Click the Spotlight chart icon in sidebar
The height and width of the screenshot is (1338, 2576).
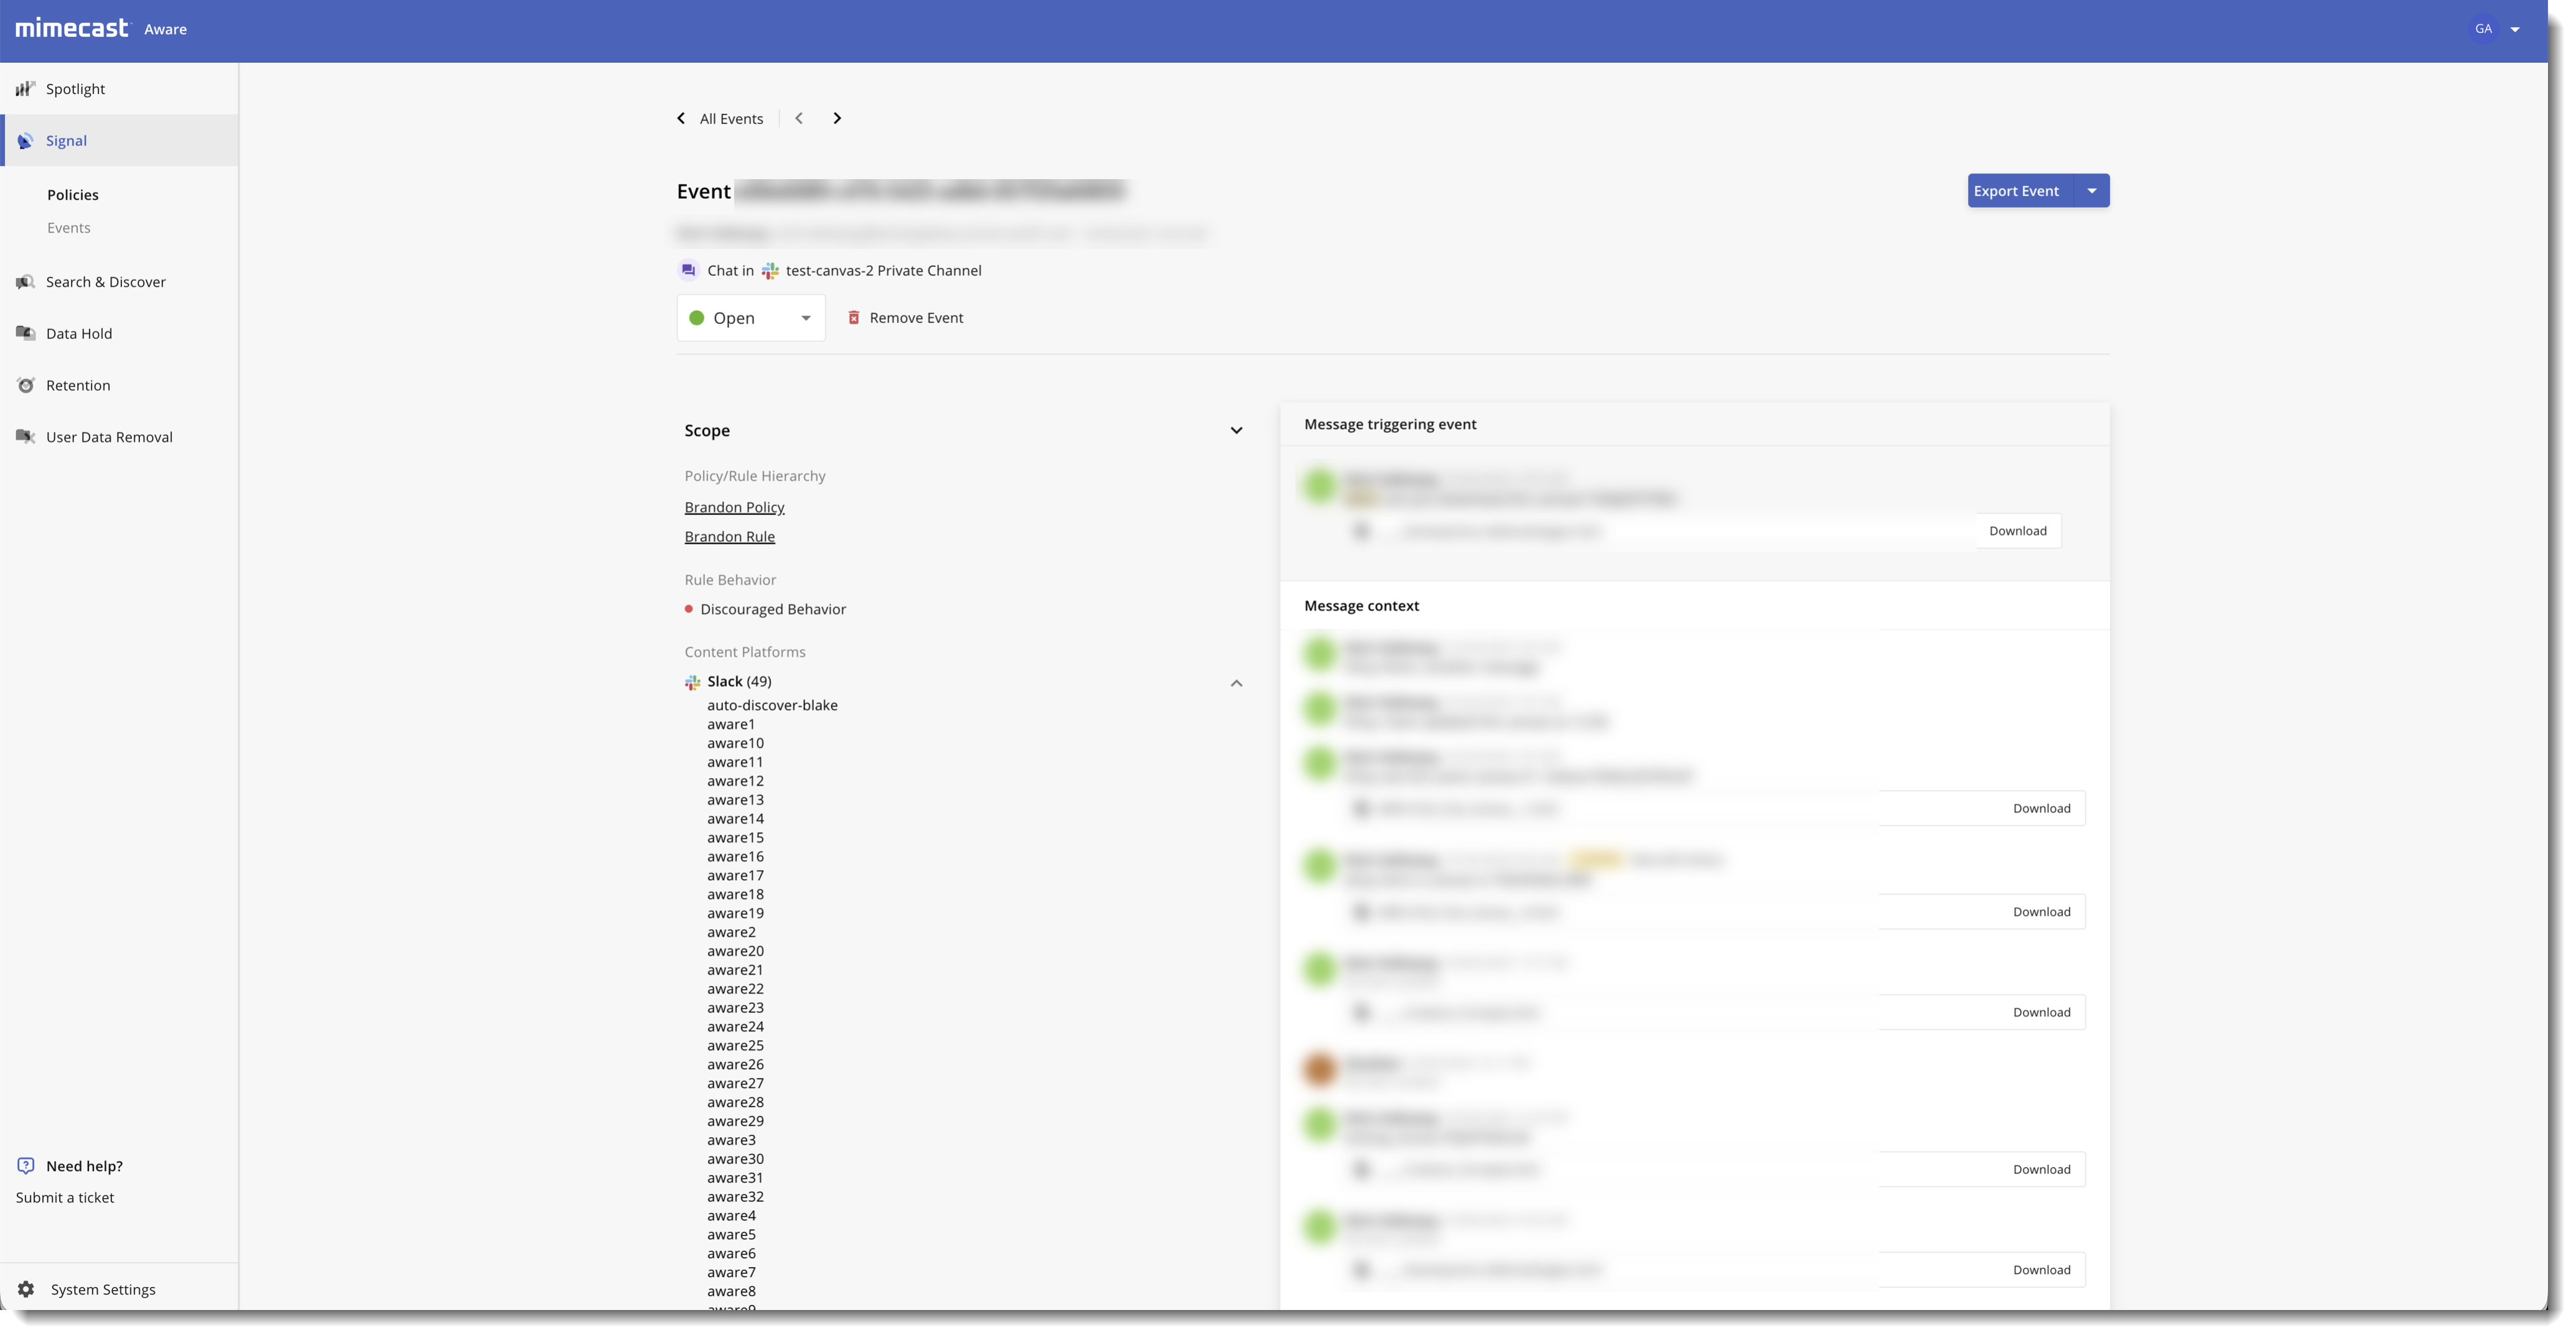[25, 89]
